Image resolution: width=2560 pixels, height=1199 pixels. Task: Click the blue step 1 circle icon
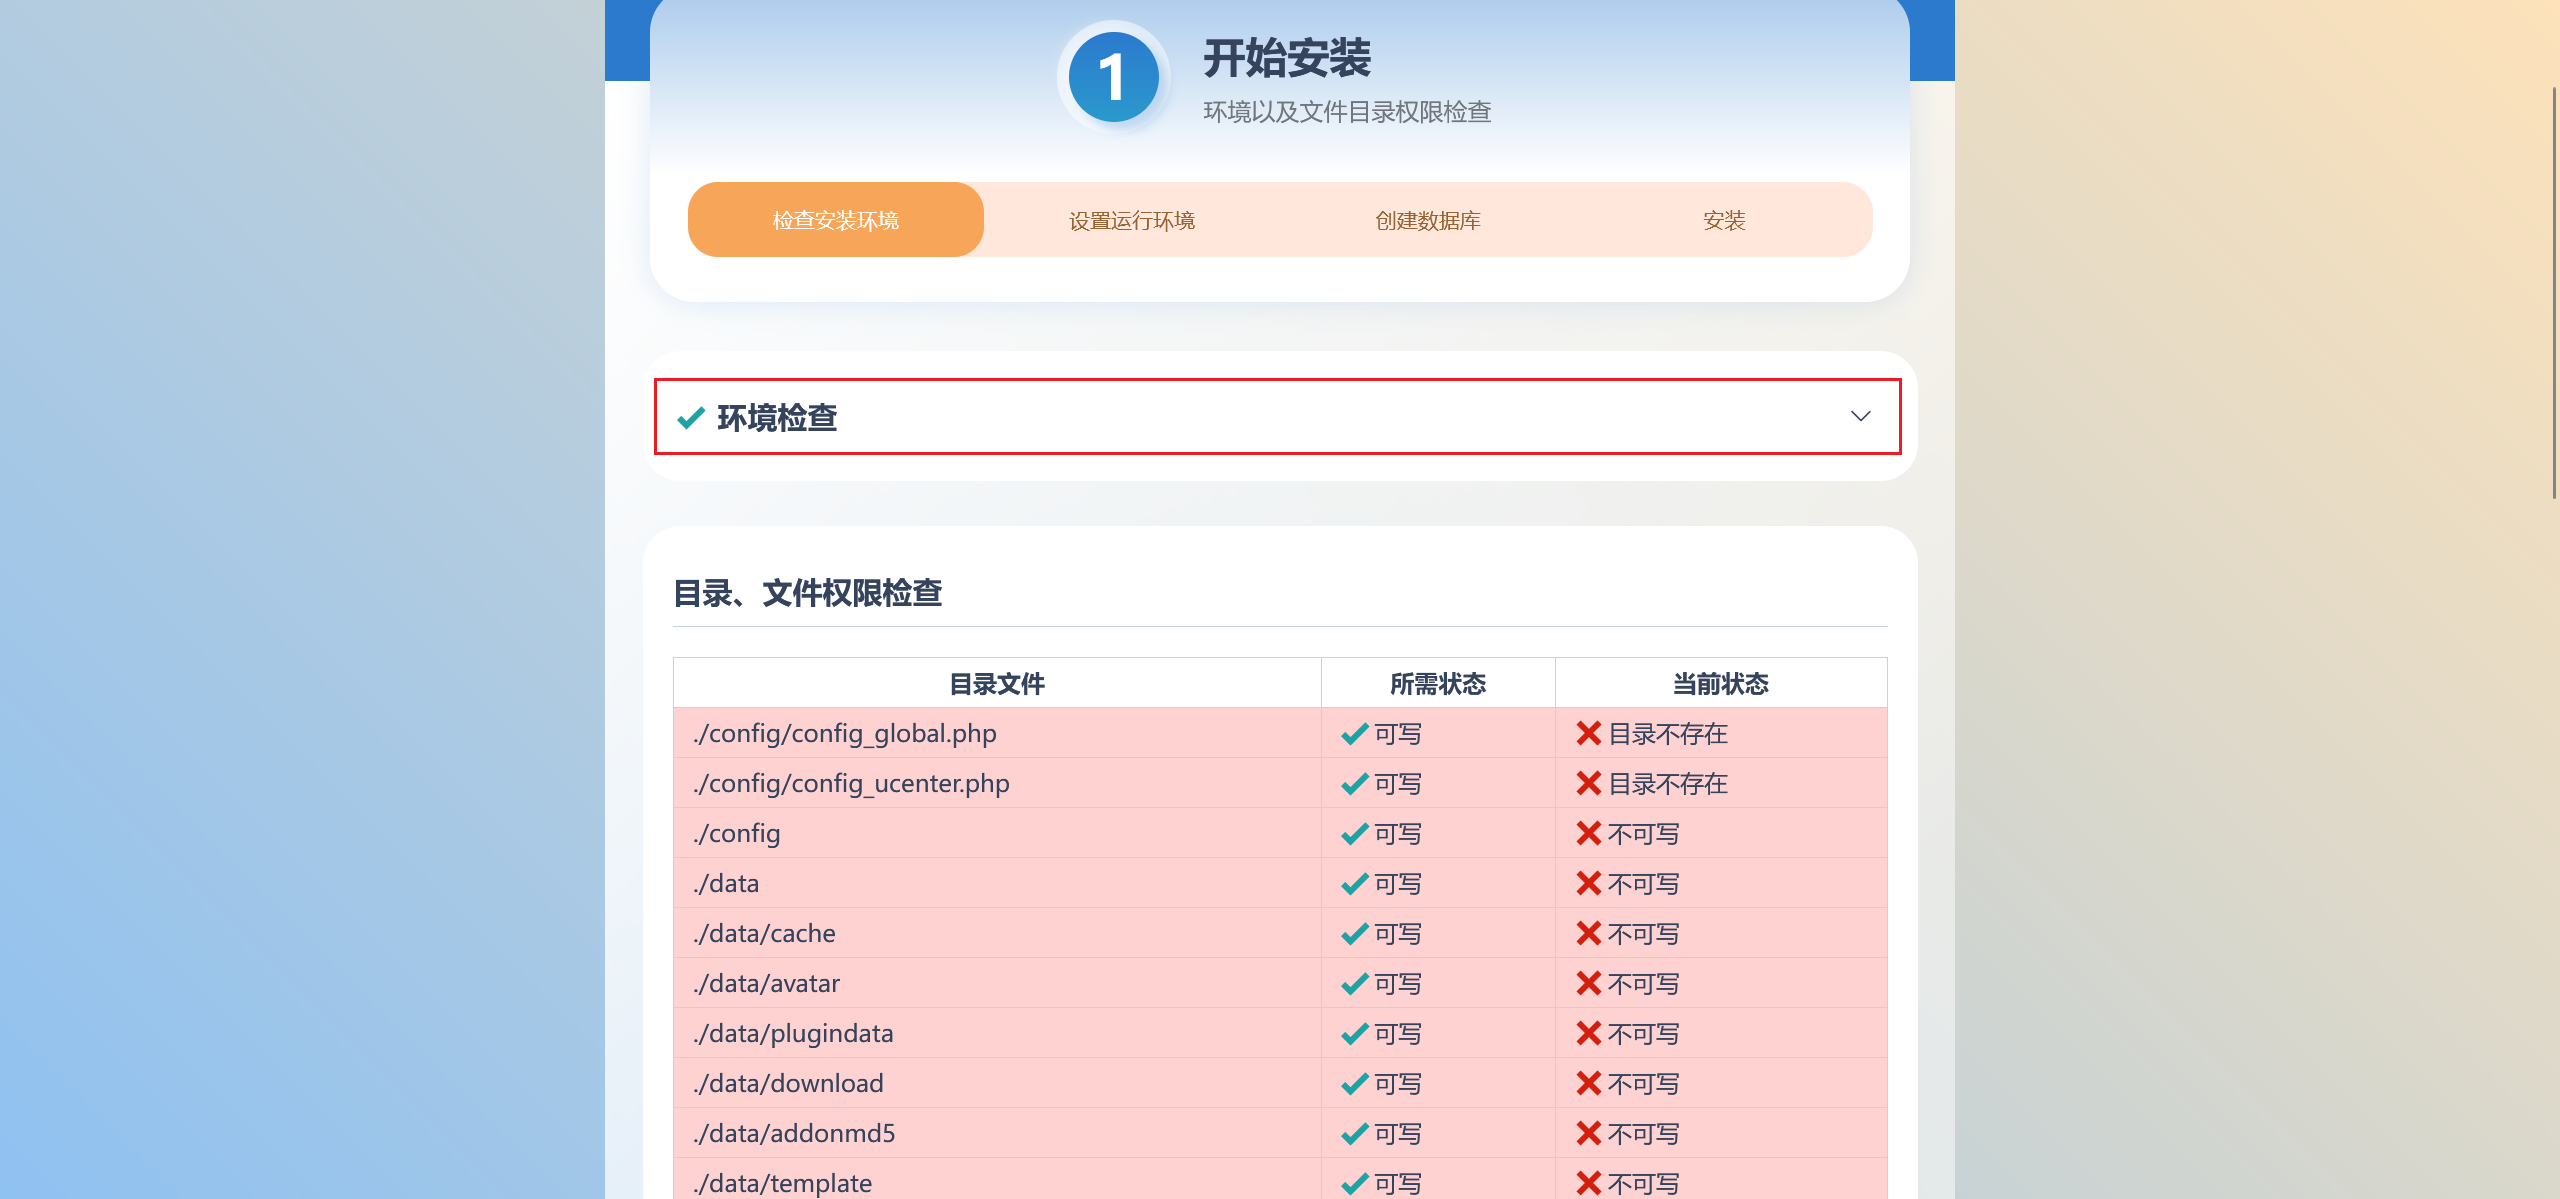click(1113, 78)
